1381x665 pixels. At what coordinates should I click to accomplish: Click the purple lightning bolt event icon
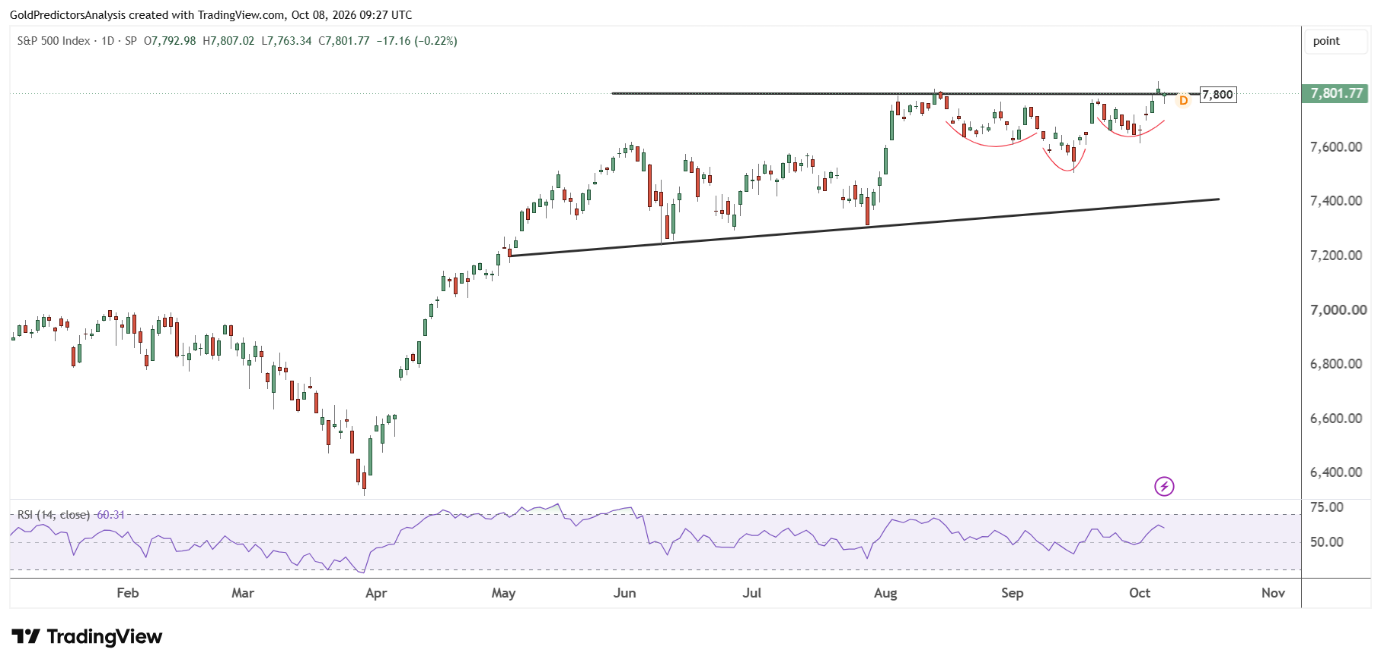tap(1164, 487)
